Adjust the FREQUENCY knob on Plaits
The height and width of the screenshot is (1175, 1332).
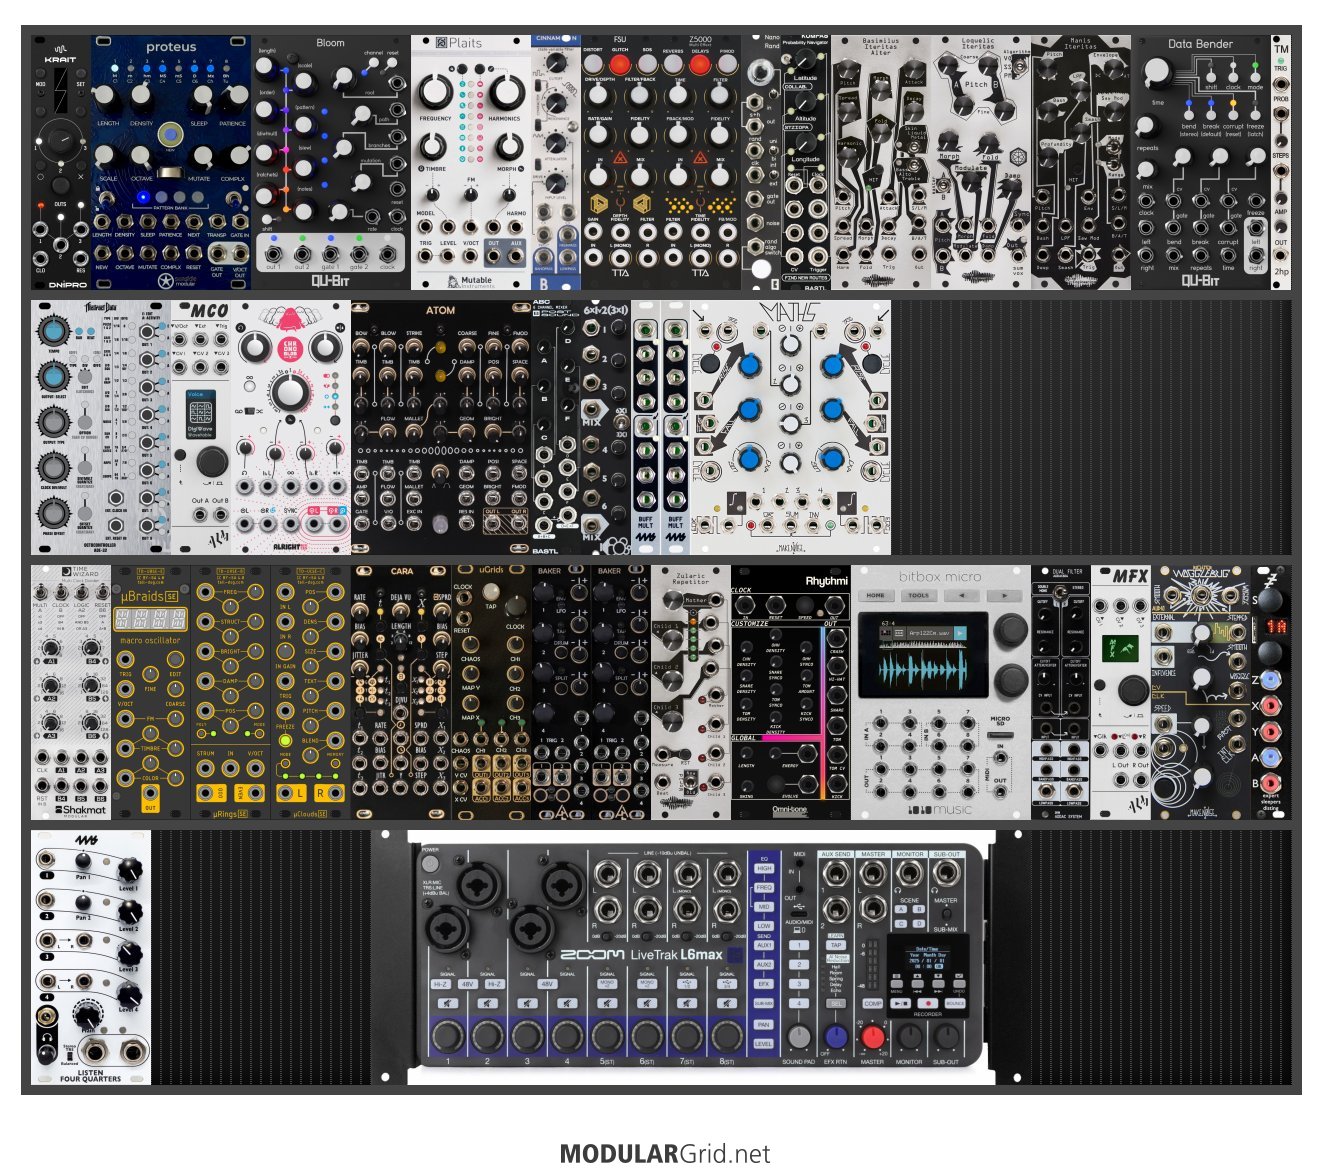coord(435,91)
